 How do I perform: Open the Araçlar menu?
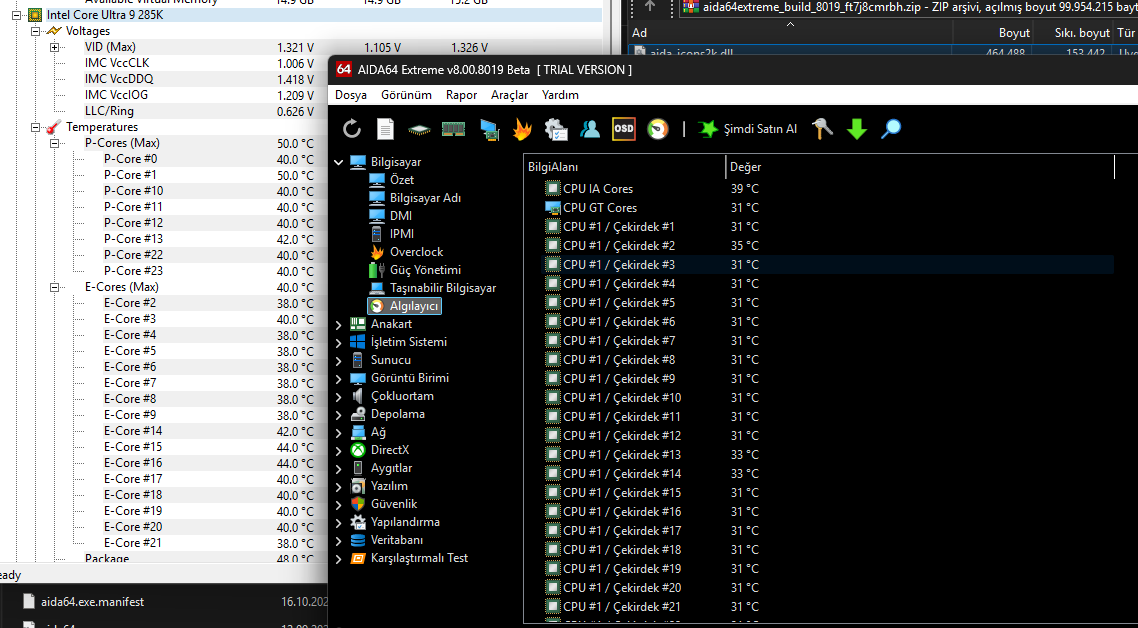tap(509, 95)
